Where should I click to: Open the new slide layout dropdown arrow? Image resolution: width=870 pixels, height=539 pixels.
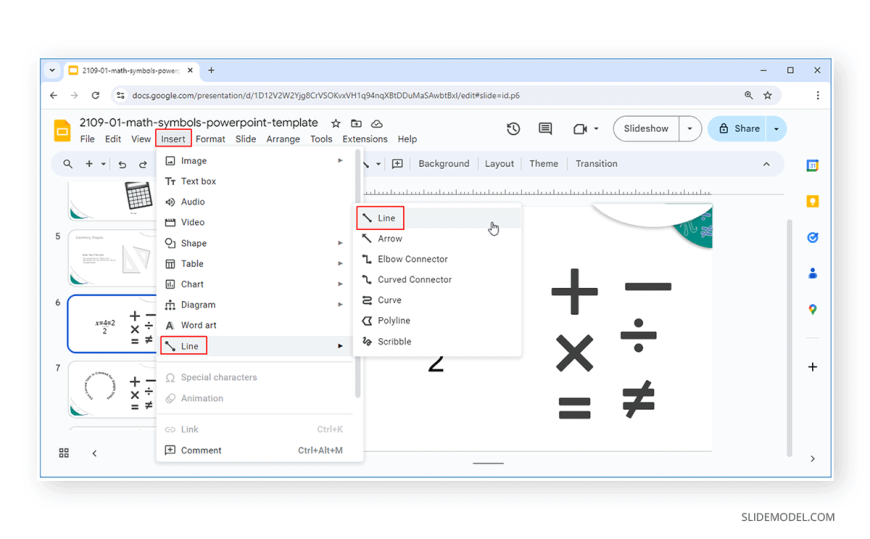tap(103, 164)
